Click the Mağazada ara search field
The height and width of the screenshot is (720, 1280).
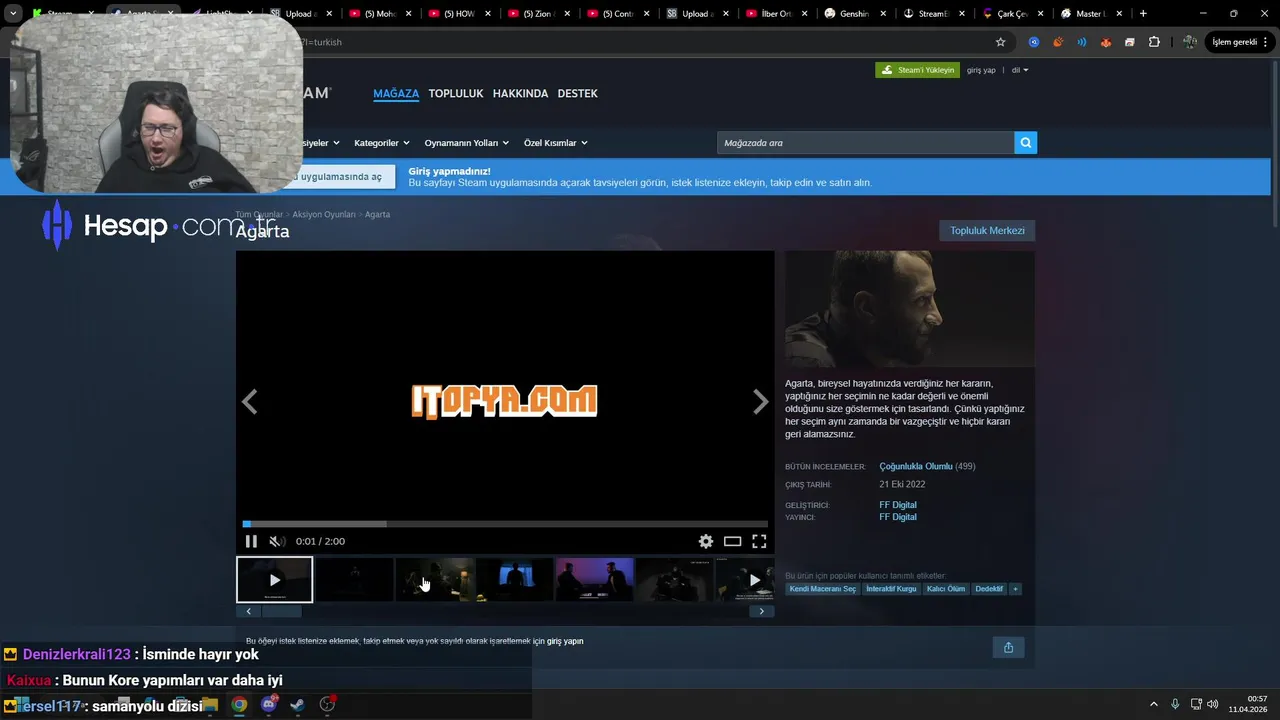pos(865,143)
